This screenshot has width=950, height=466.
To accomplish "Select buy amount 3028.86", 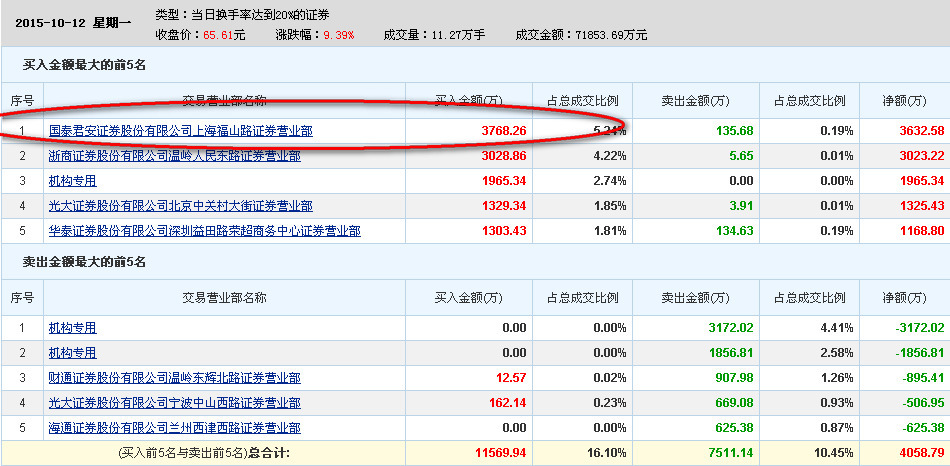I will pyautogui.click(x=504, y=156).
